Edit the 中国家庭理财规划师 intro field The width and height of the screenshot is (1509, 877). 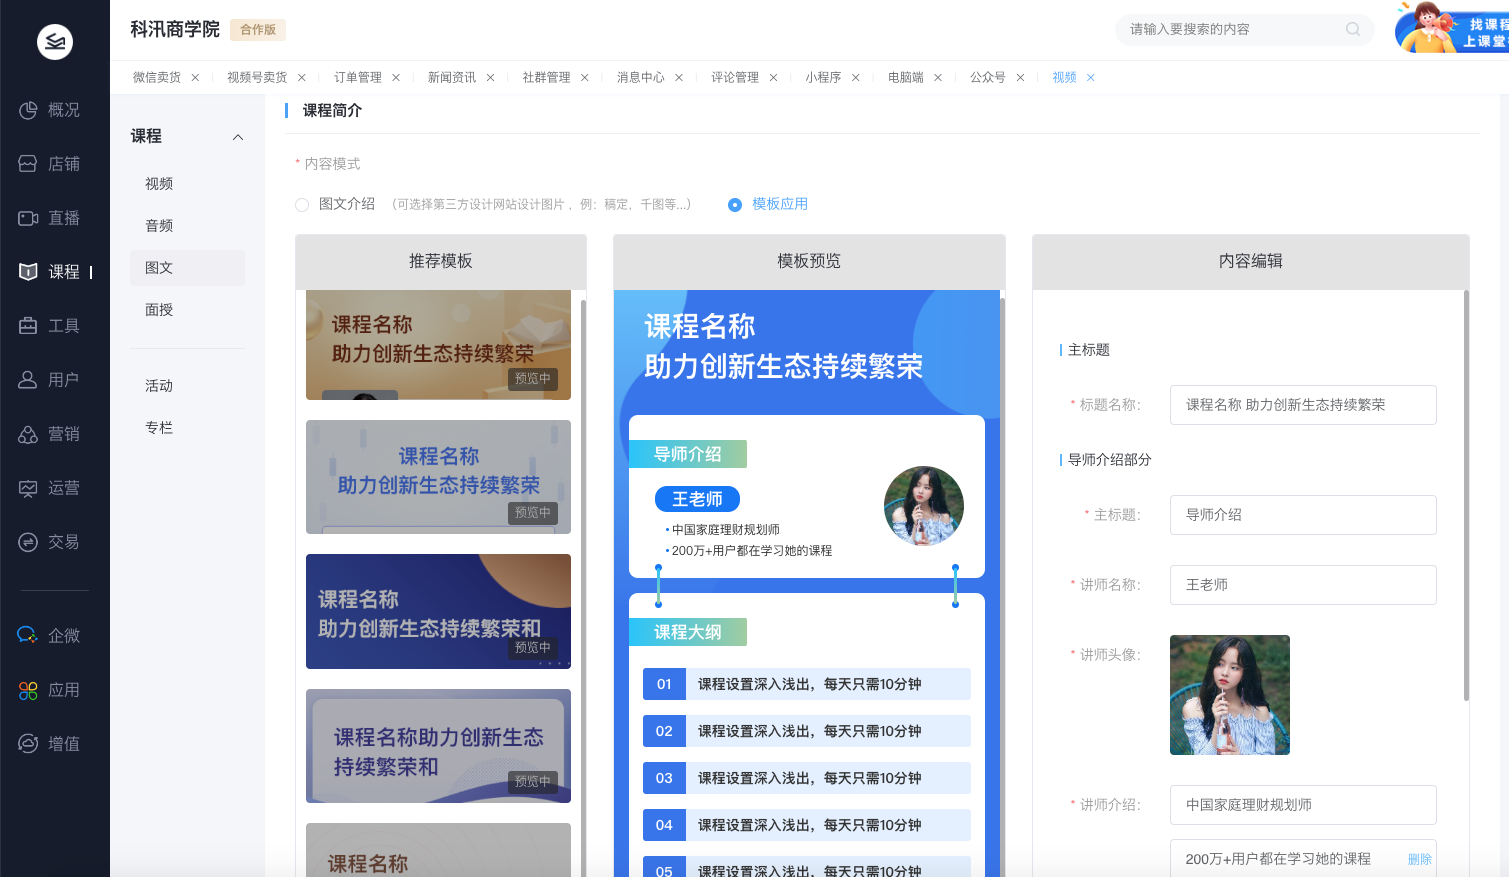[1303, 805]
